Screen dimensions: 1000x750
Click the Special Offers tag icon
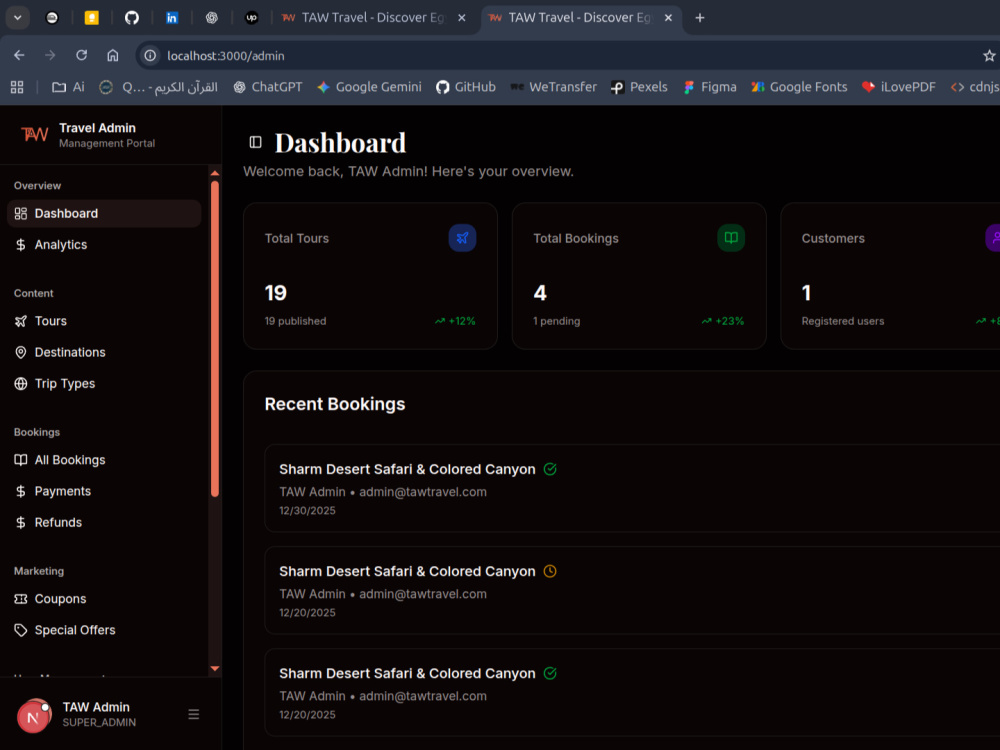[21, 630]
